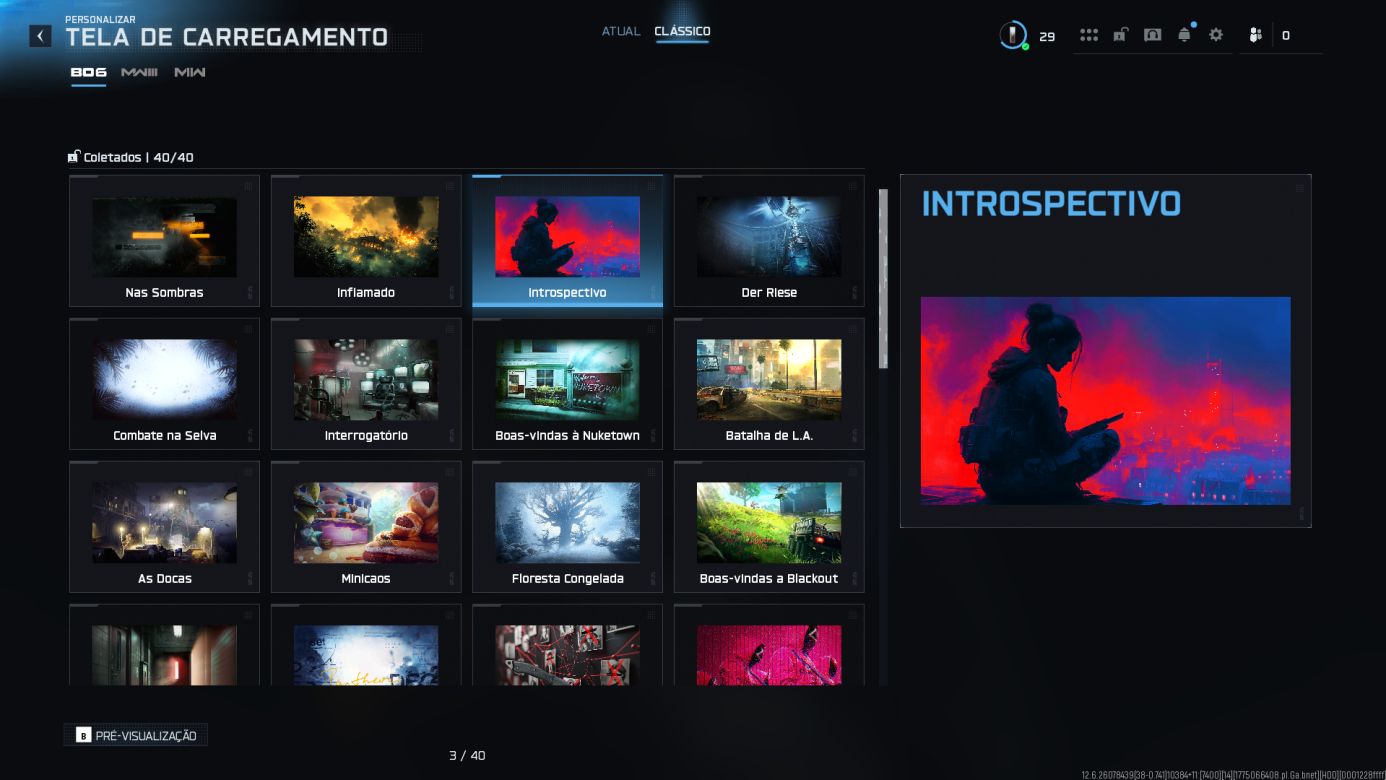The image size is (1386, 780).
Task: Open the headset voice channel icon
Action: coord(1152,35)
